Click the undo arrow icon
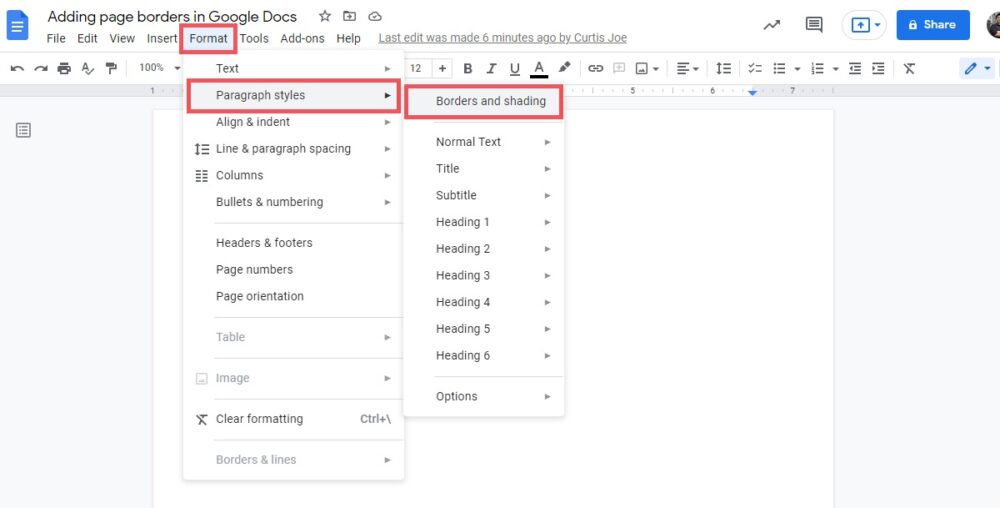Viewport: 1000px width, 508px height. click(x=17, y=68)
